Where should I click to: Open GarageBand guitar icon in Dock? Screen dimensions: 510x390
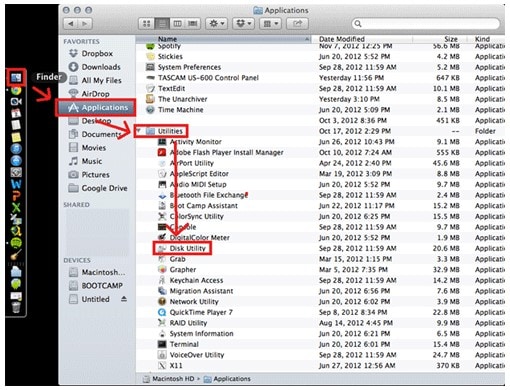[16, 254]
